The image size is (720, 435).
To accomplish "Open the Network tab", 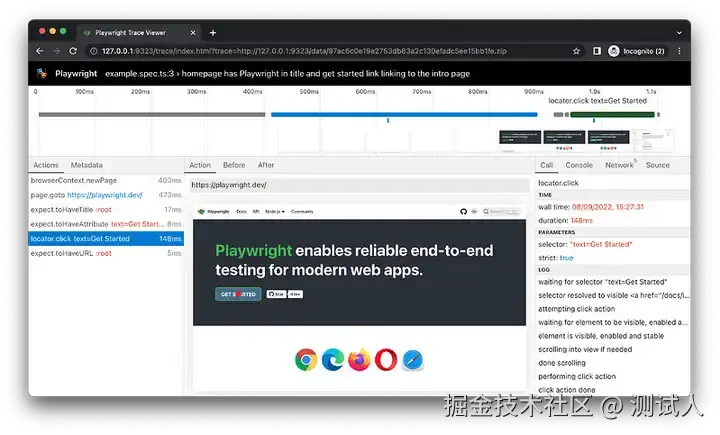I will 619,165.
